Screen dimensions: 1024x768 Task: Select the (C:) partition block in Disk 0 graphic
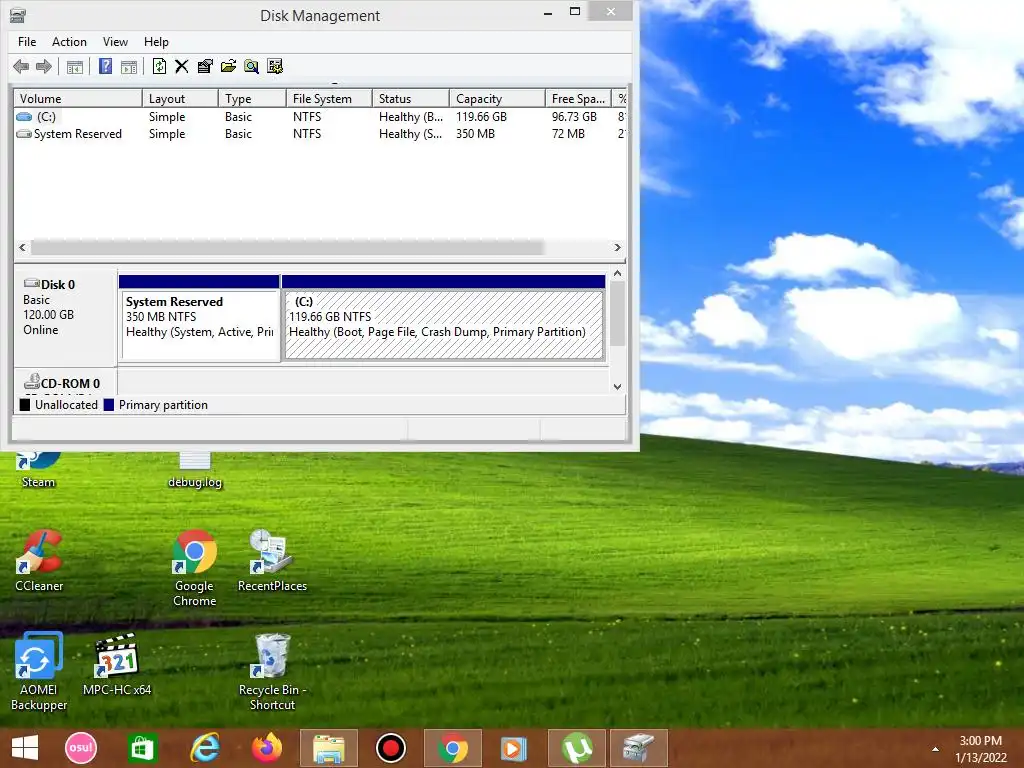click(x=443, y=318)
